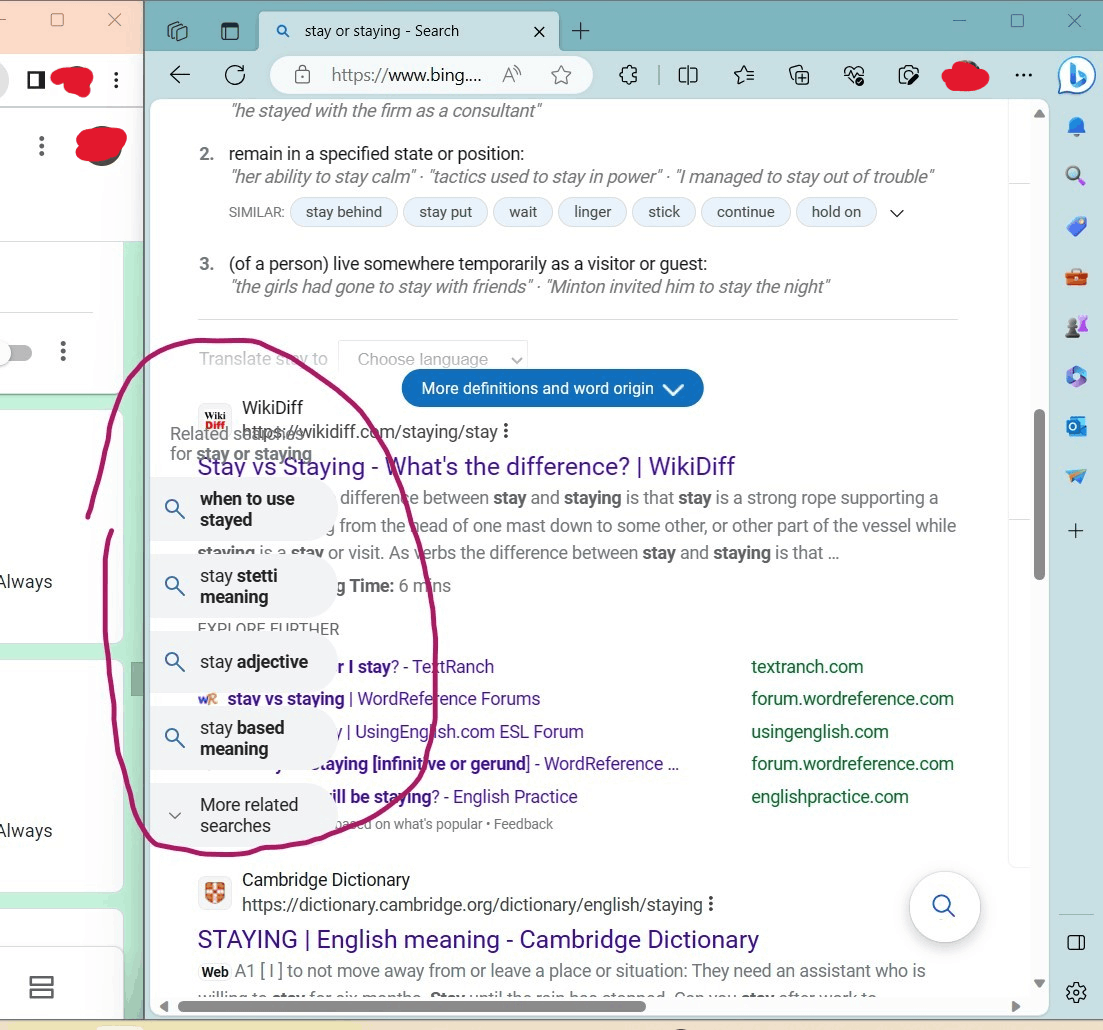Open notifications bell in sidebar
Screen dimensions: 1103x1030
tap(1076, 126)
